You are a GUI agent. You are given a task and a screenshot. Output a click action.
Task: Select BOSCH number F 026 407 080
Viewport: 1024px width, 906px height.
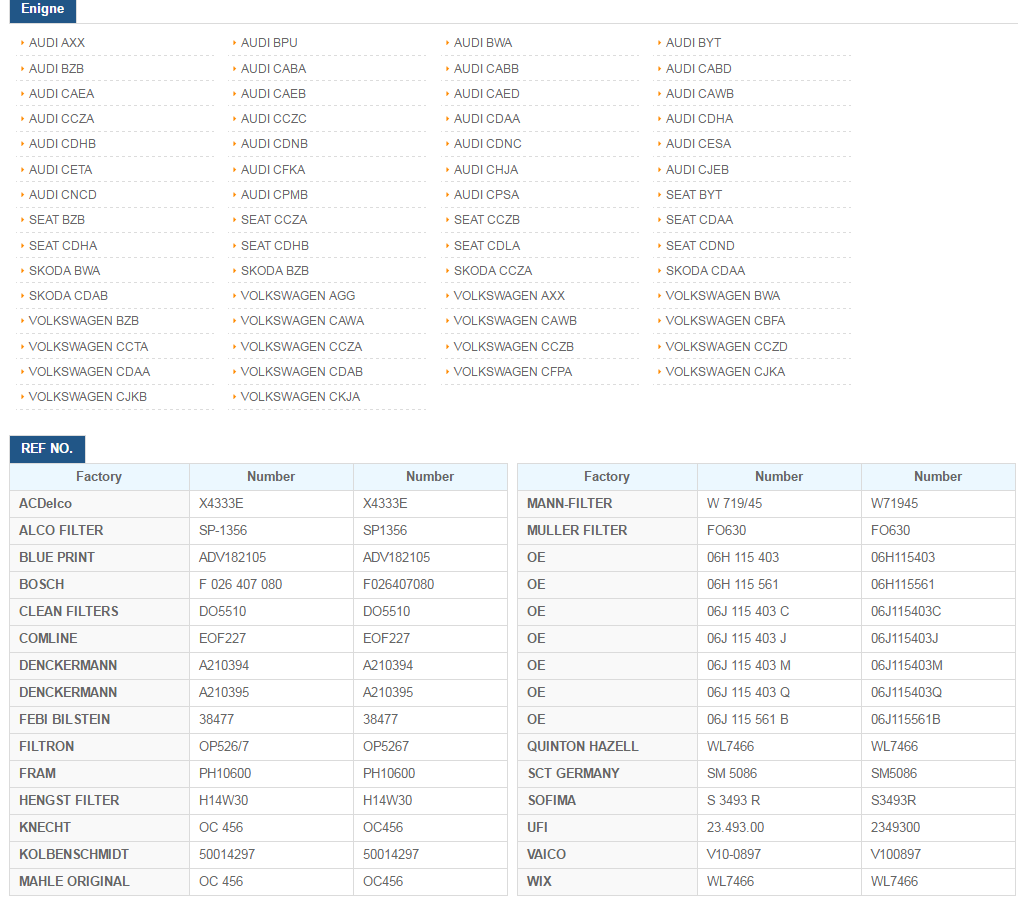pos(240,585)
